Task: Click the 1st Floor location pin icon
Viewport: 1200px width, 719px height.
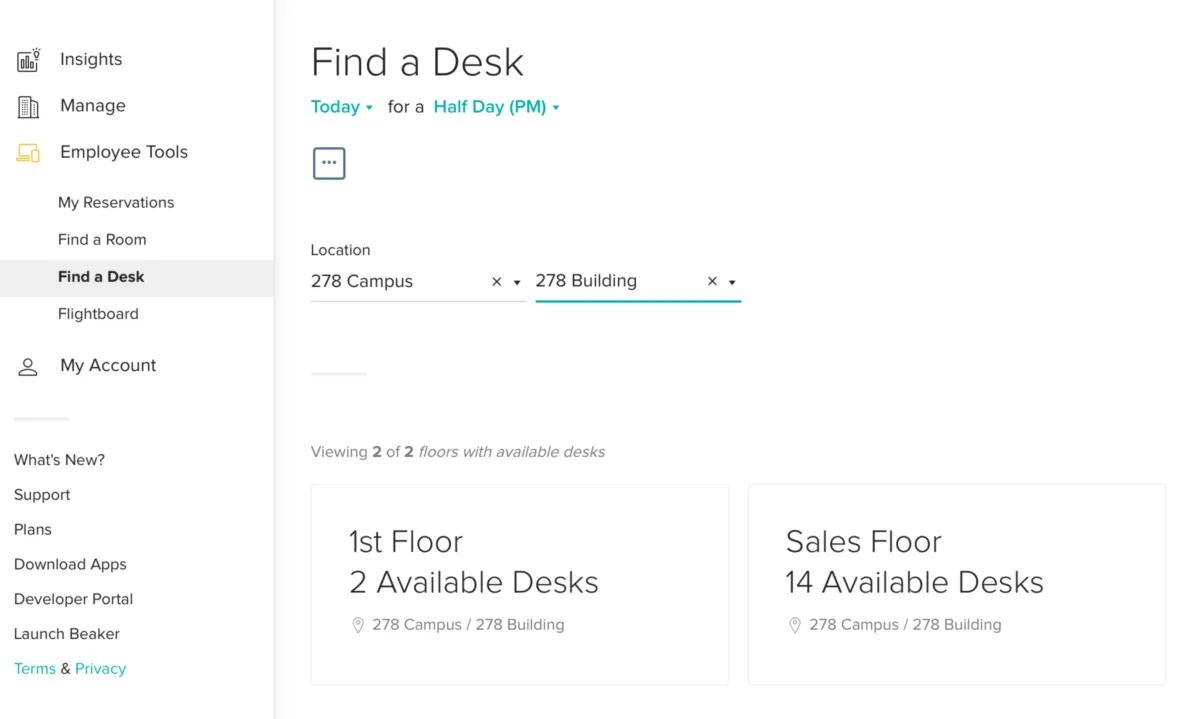Action: point(358,625)
